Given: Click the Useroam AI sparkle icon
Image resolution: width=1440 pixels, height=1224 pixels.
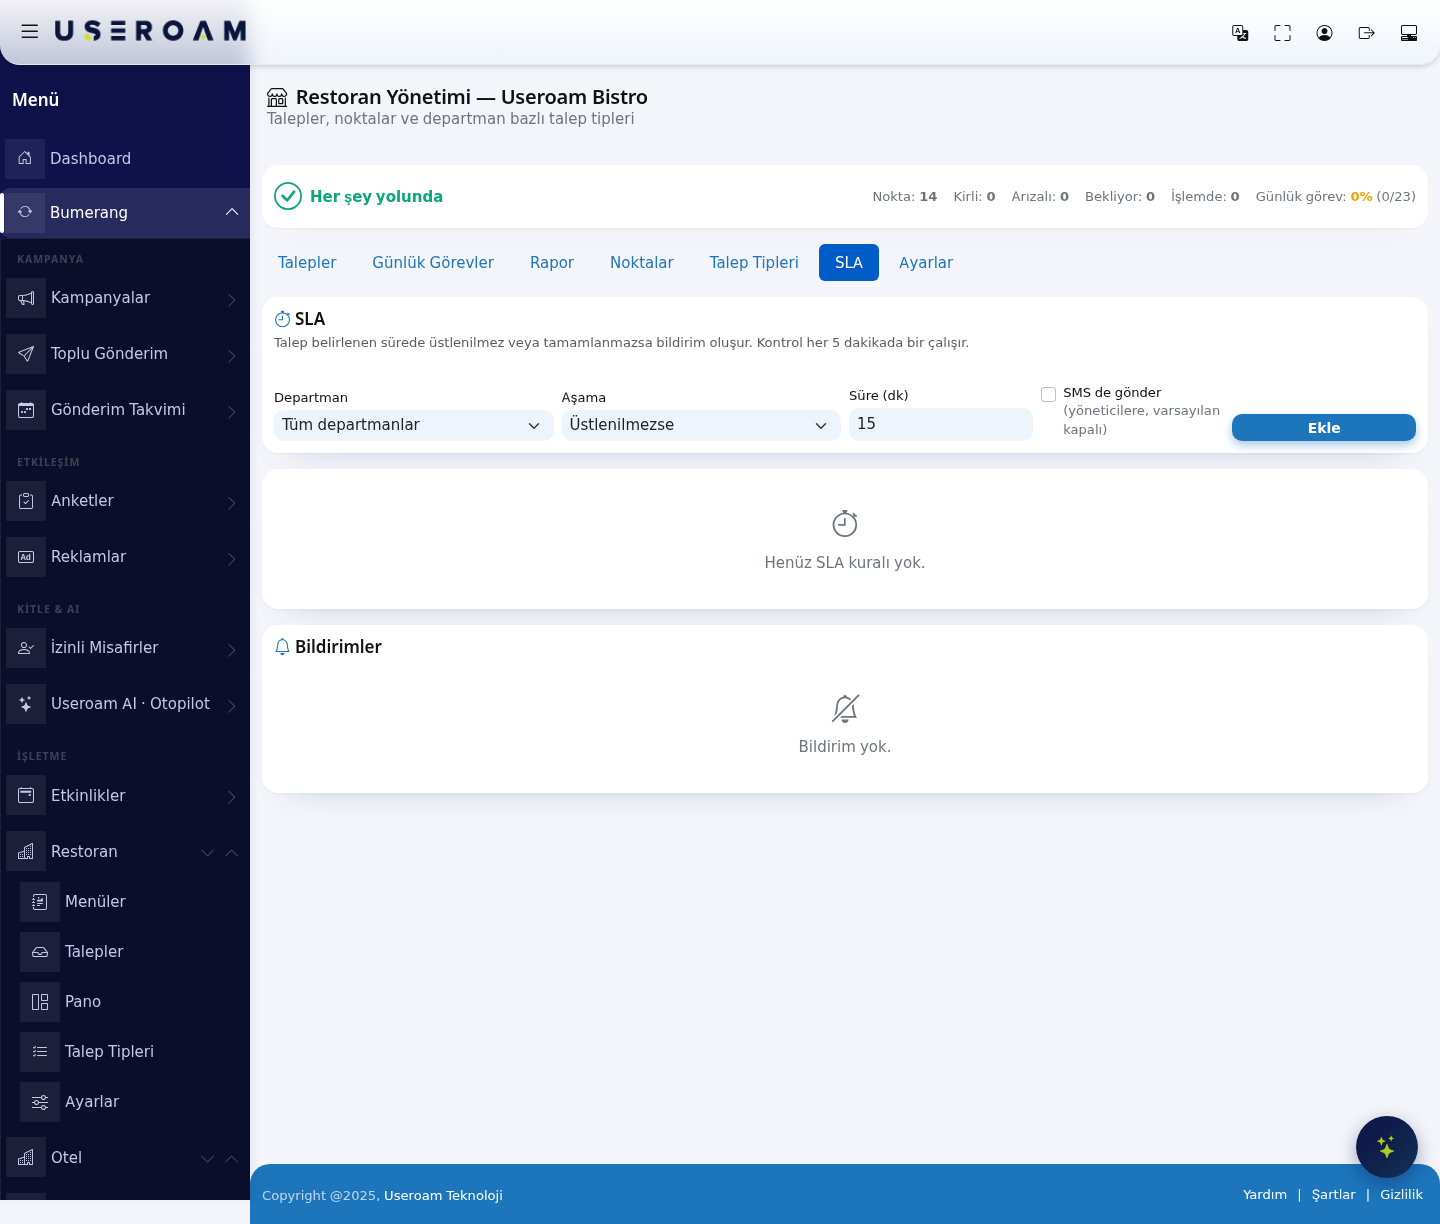Looking at the screenshot, I should point(26,704).
